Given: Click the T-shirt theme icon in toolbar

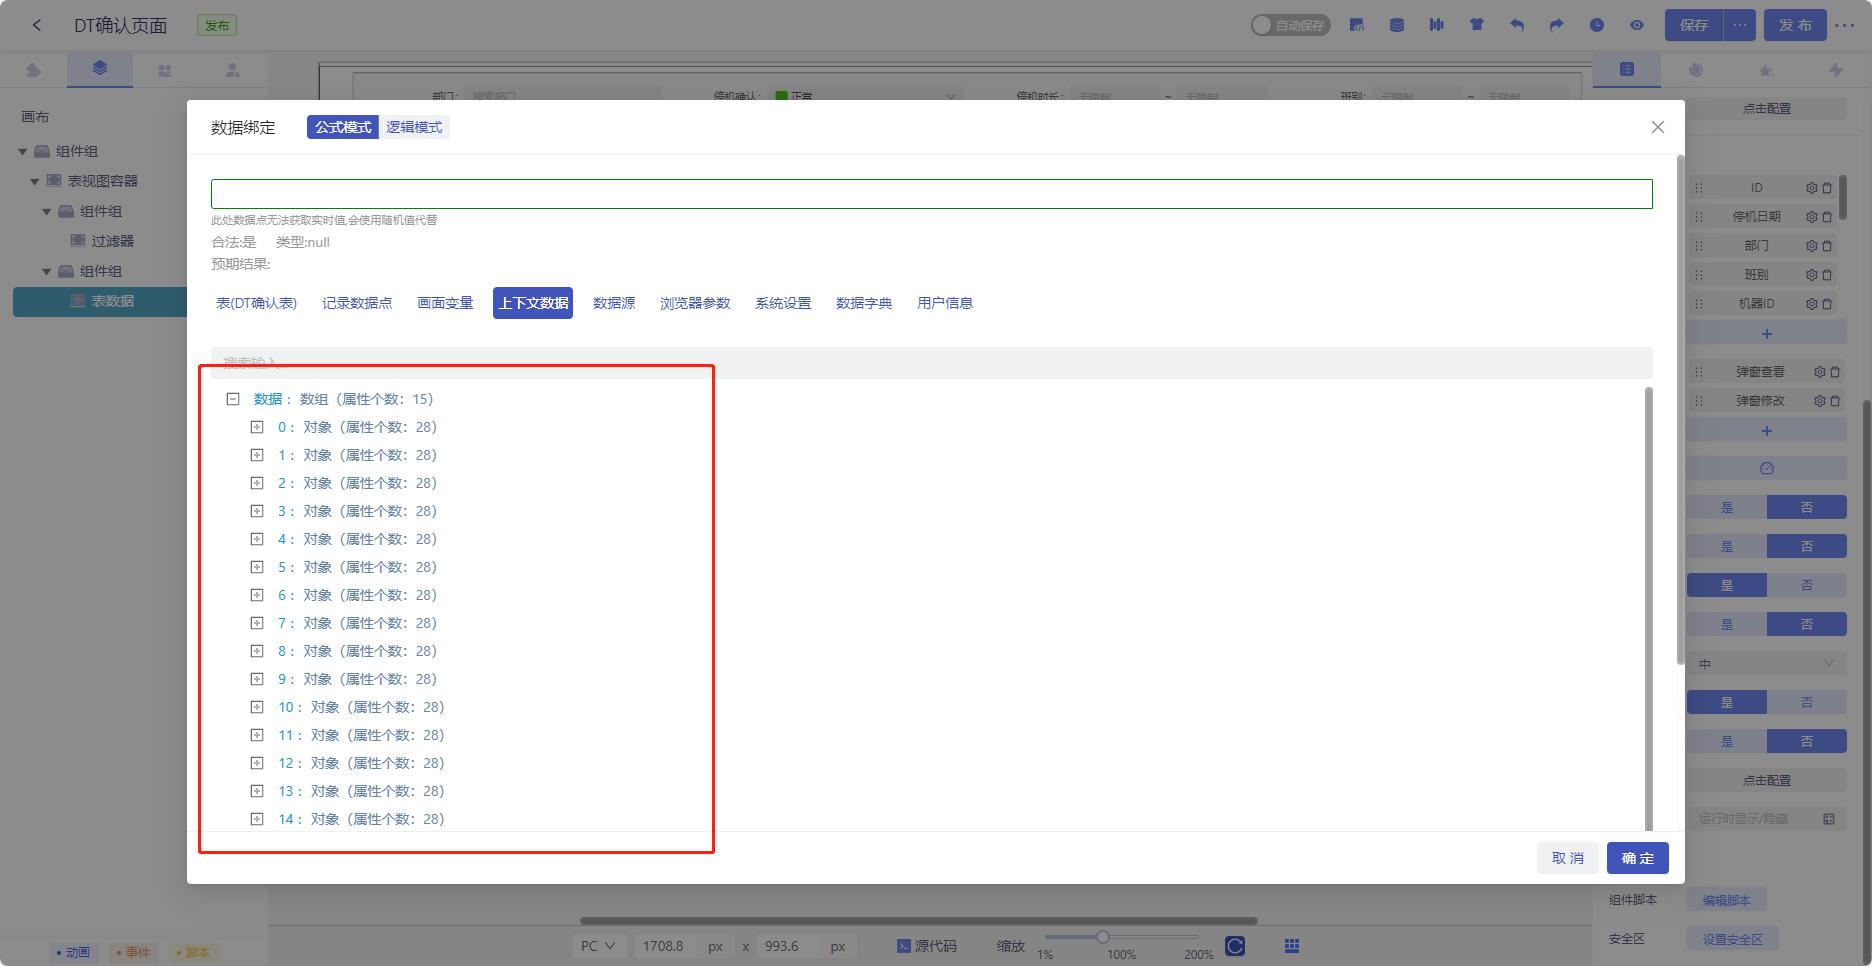Looking at the screenshot, I should tap(1477, 25).
